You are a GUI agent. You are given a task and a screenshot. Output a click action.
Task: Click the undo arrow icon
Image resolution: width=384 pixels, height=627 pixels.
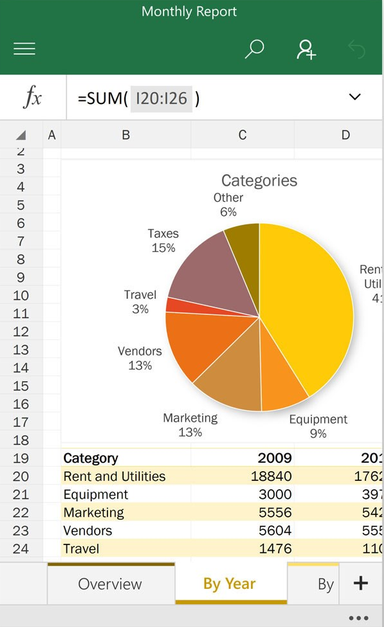pos(356,49)
